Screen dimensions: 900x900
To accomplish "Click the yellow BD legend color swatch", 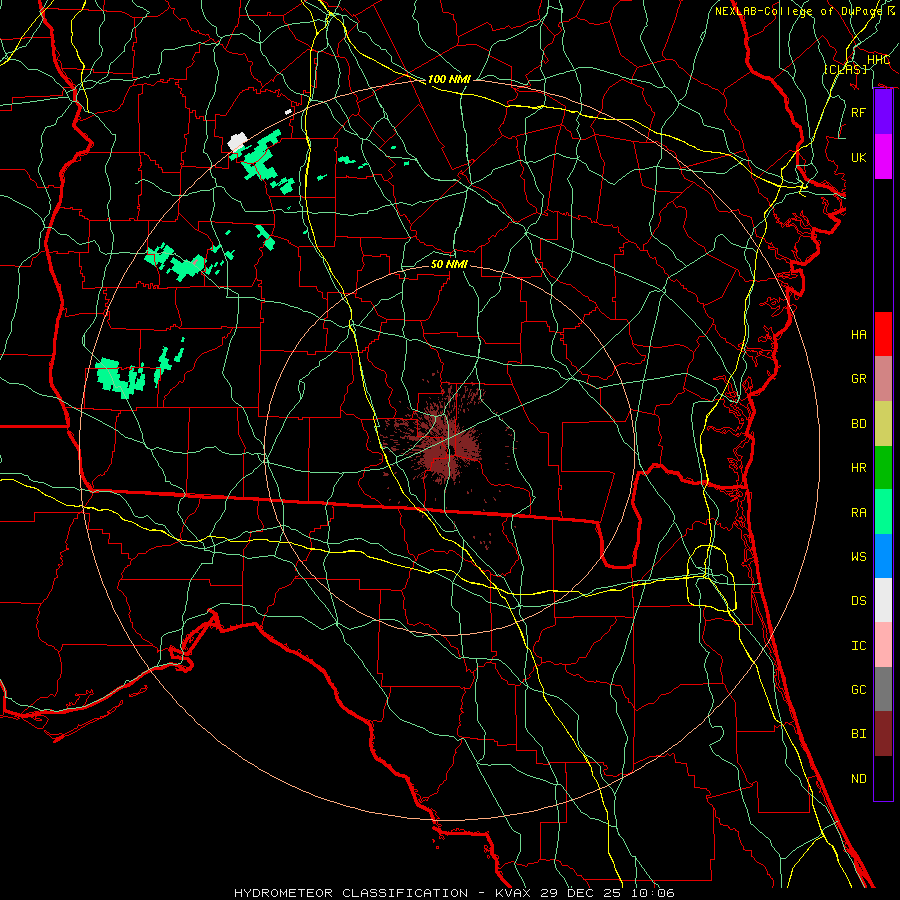I will point(883,423).
